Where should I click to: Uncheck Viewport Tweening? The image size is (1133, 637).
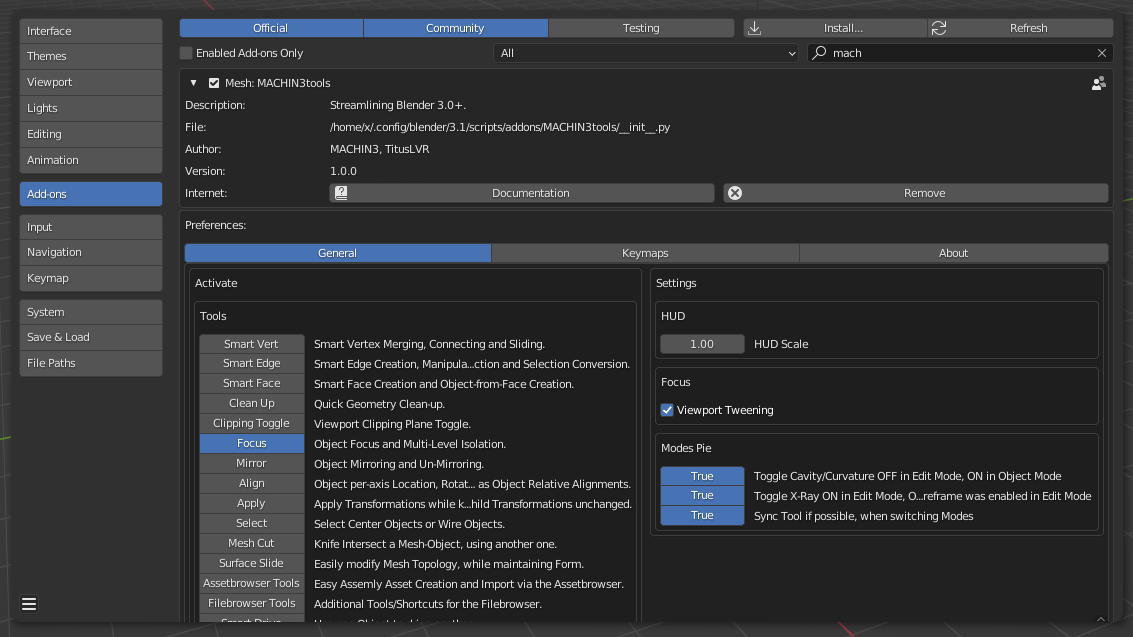coord(667,410)
